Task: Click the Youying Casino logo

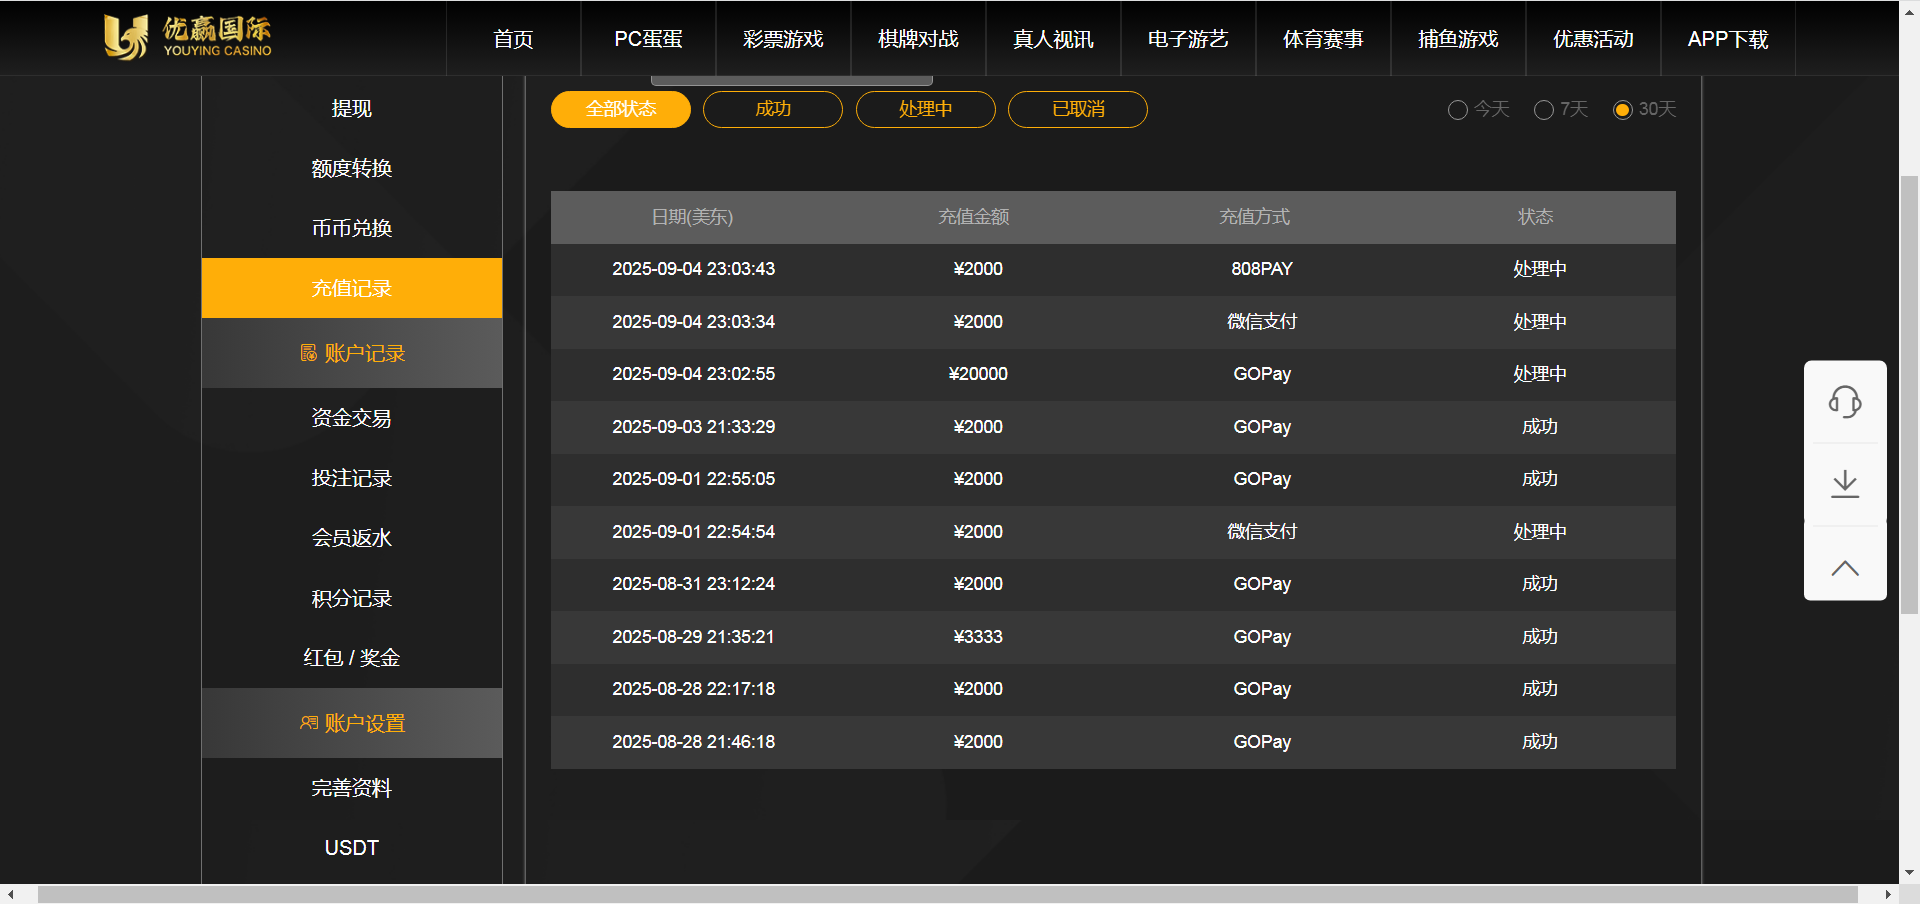Action: 188,37
